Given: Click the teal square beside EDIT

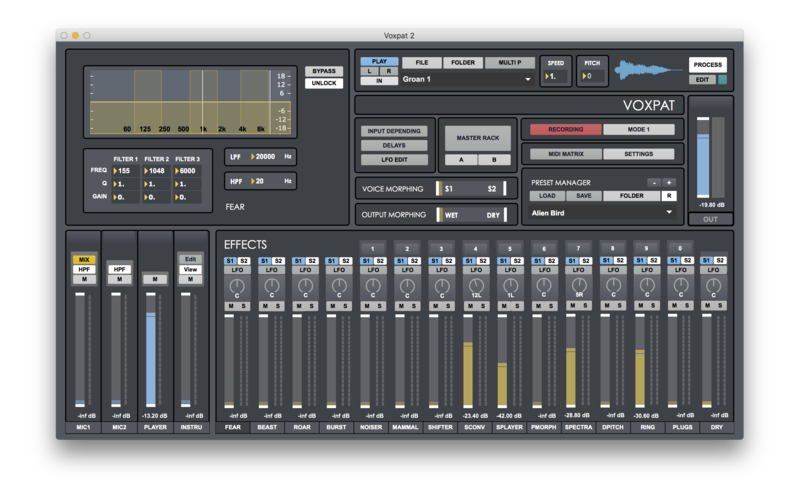Looking at the screenshot, I should coord(723,80).
